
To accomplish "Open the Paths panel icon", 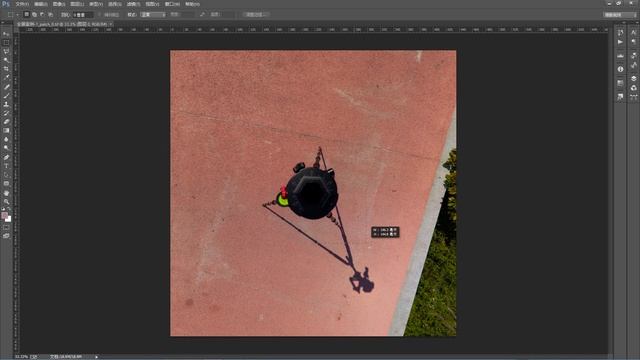I will [633, 97].
